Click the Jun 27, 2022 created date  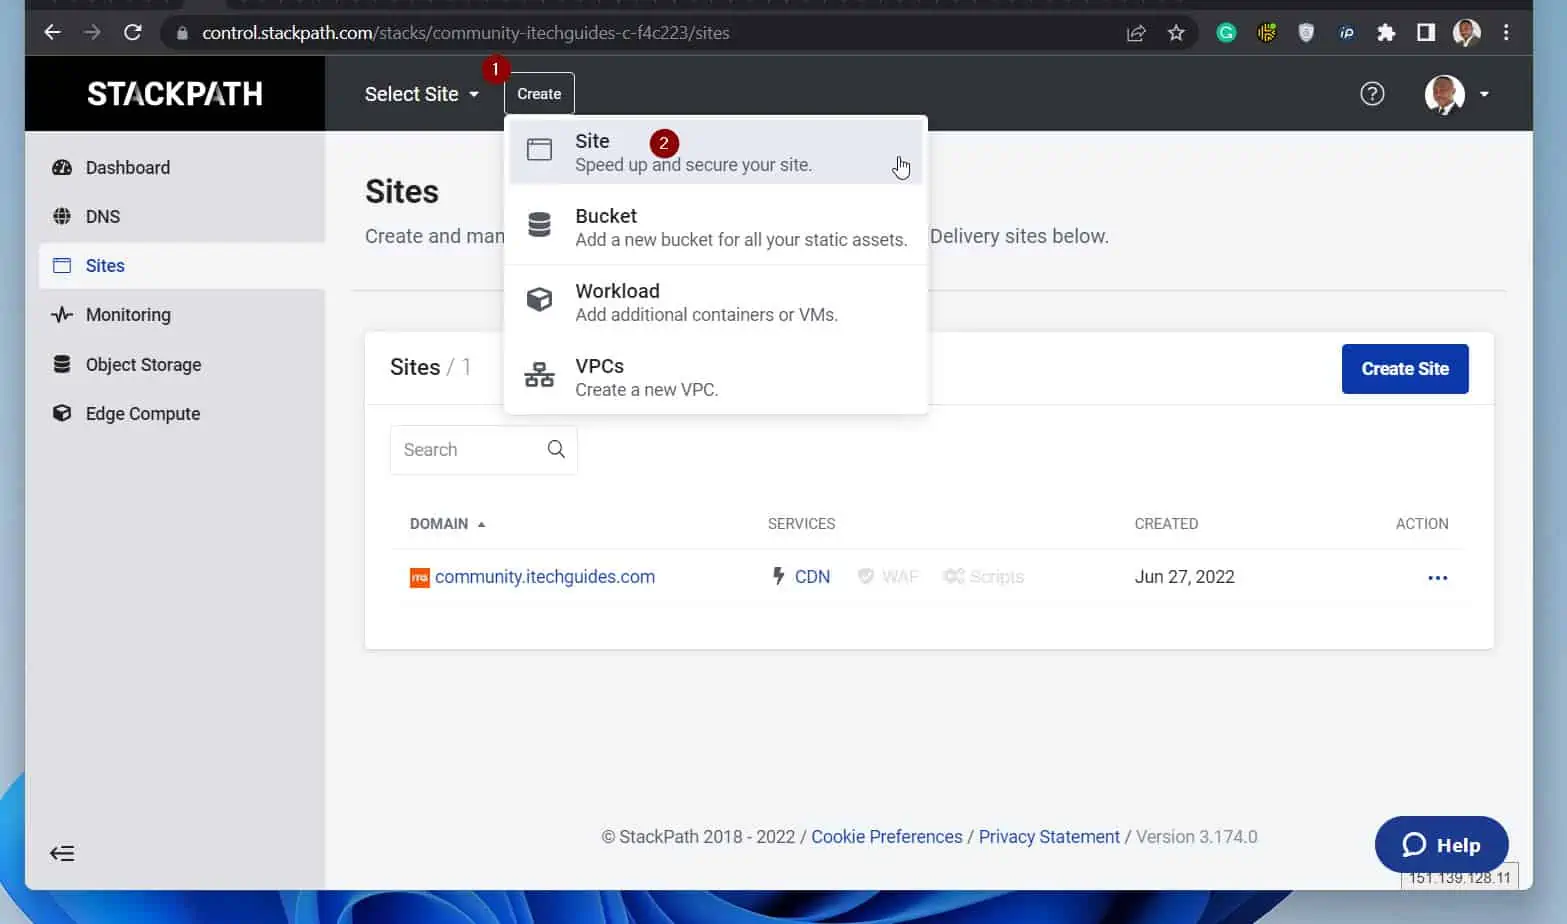[x=1184, y=577]
